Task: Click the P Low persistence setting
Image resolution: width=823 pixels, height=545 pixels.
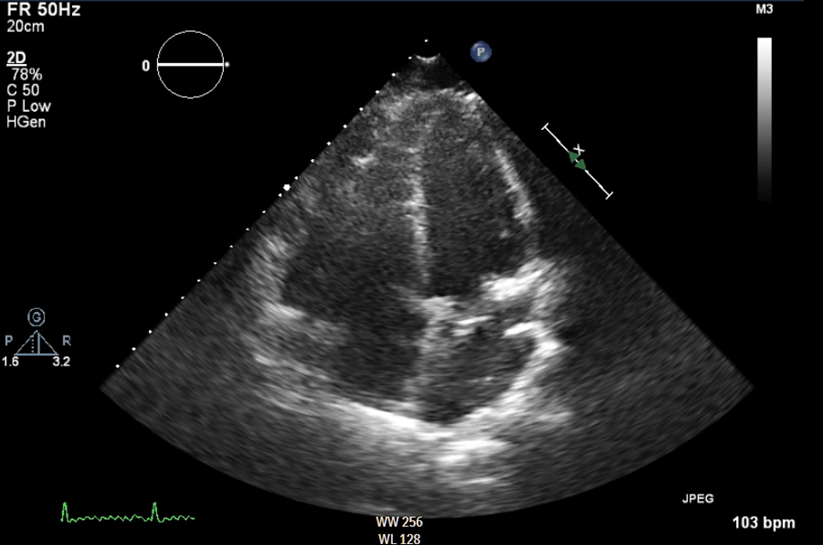Action: point(28,106)
